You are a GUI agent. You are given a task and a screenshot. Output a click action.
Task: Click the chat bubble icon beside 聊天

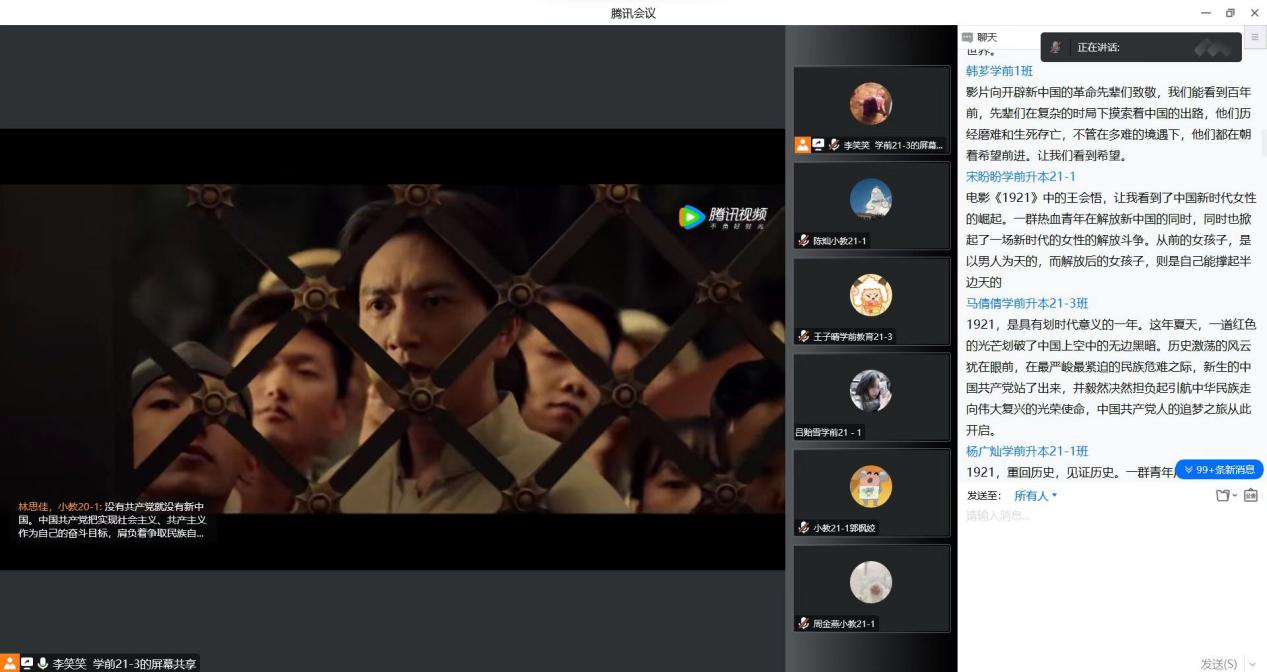pos(967,37)
